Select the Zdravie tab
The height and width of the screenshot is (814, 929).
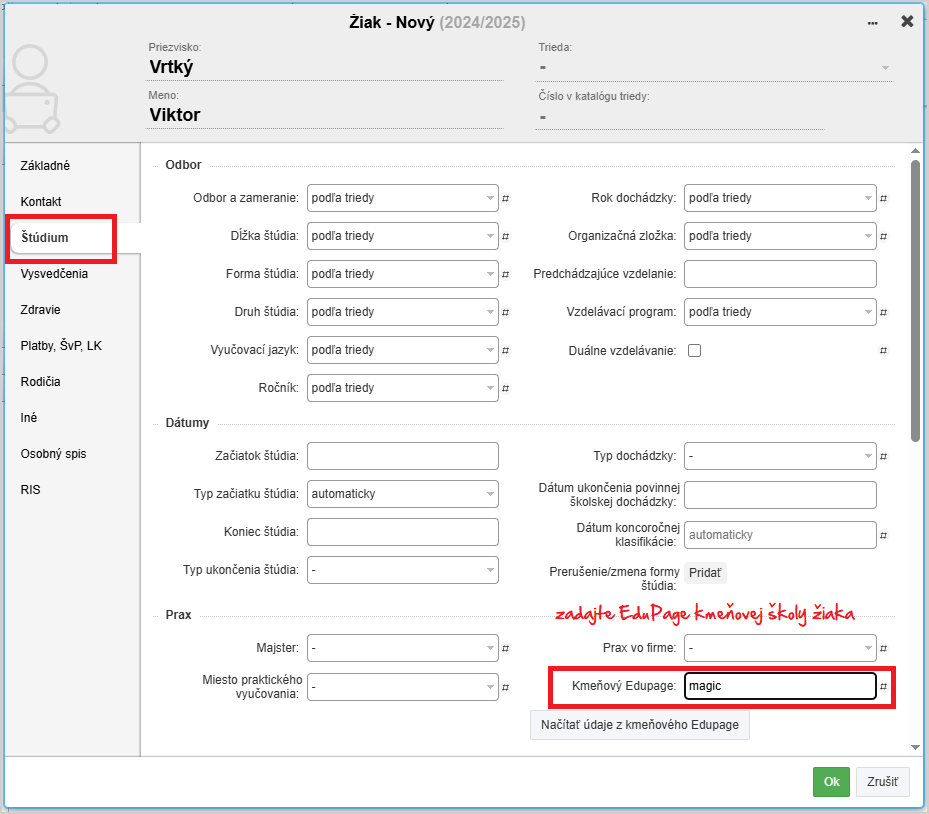point(41,310)
